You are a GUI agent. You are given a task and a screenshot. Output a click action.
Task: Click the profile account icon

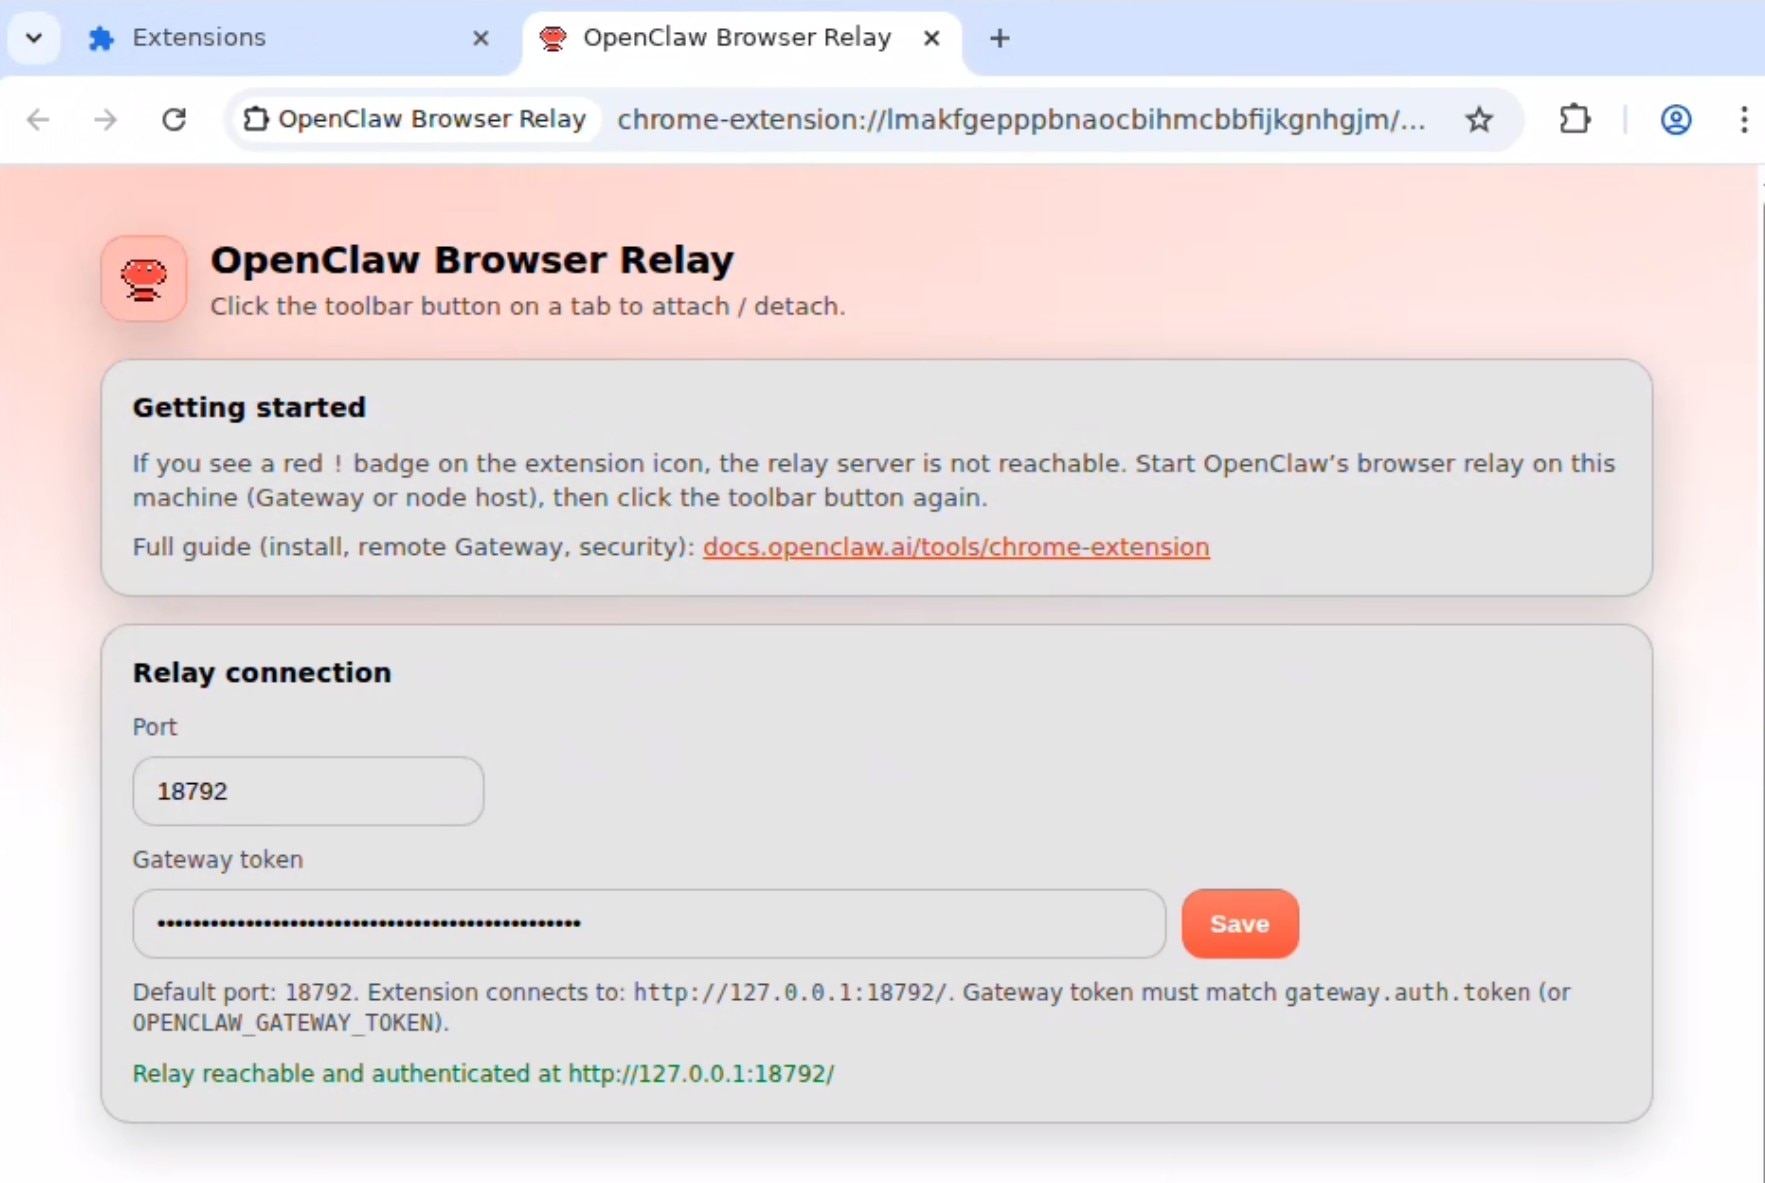[x=1676, y=119]
